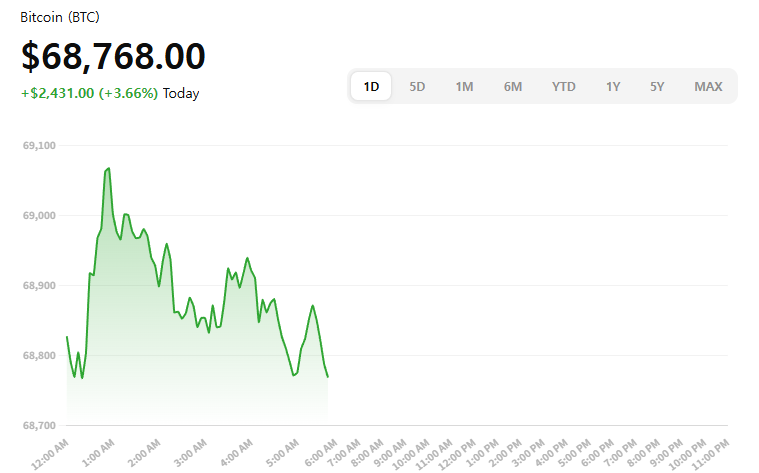Show MAX price history
759x473 pixels.
tap(708, 86)
